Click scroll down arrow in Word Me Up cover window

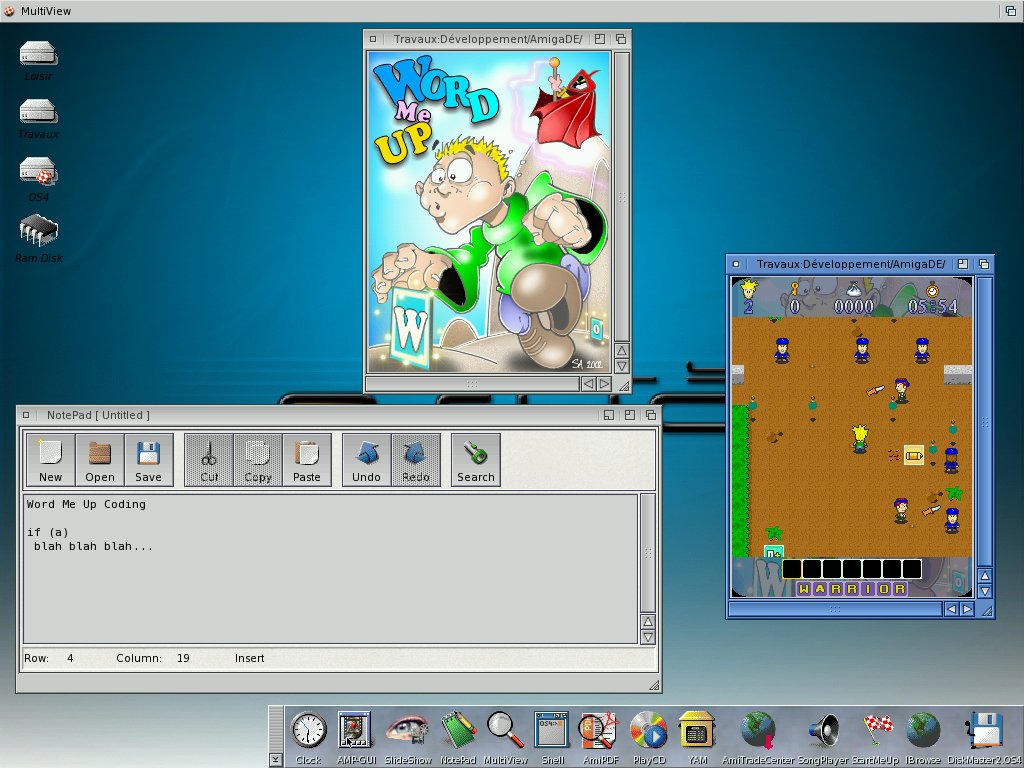pyautogui.click(x=622, y=366)
